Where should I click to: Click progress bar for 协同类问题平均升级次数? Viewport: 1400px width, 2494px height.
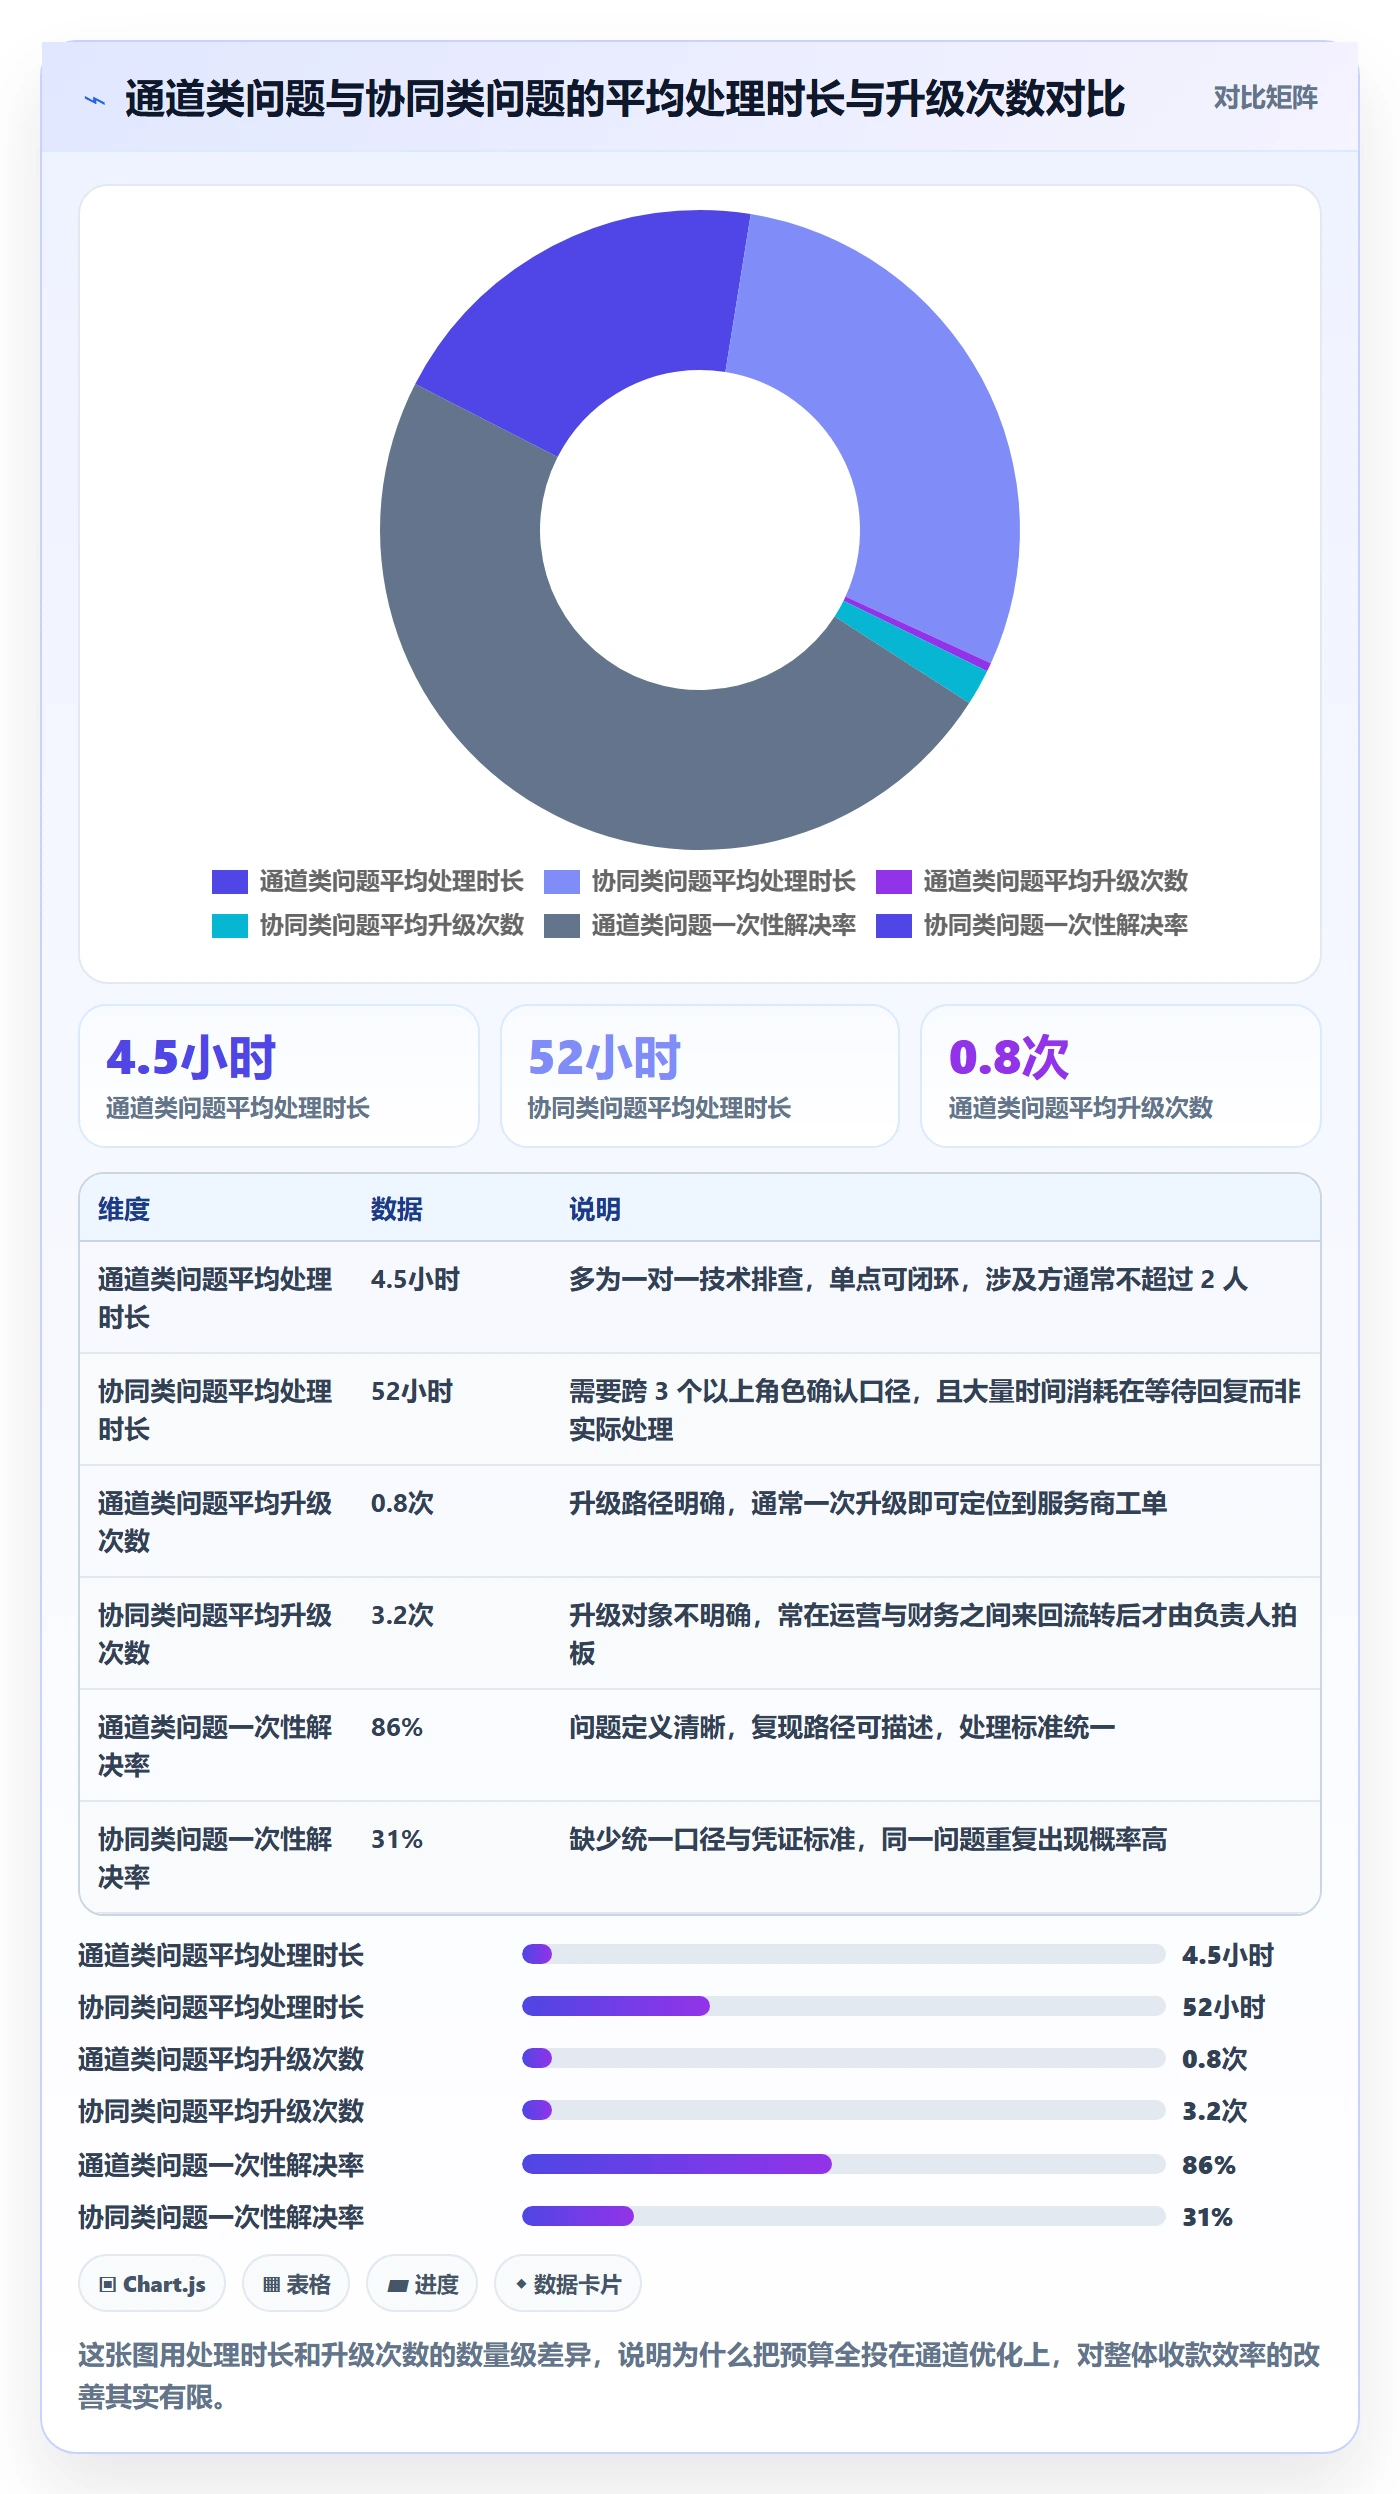click(x=843, y=2110)
